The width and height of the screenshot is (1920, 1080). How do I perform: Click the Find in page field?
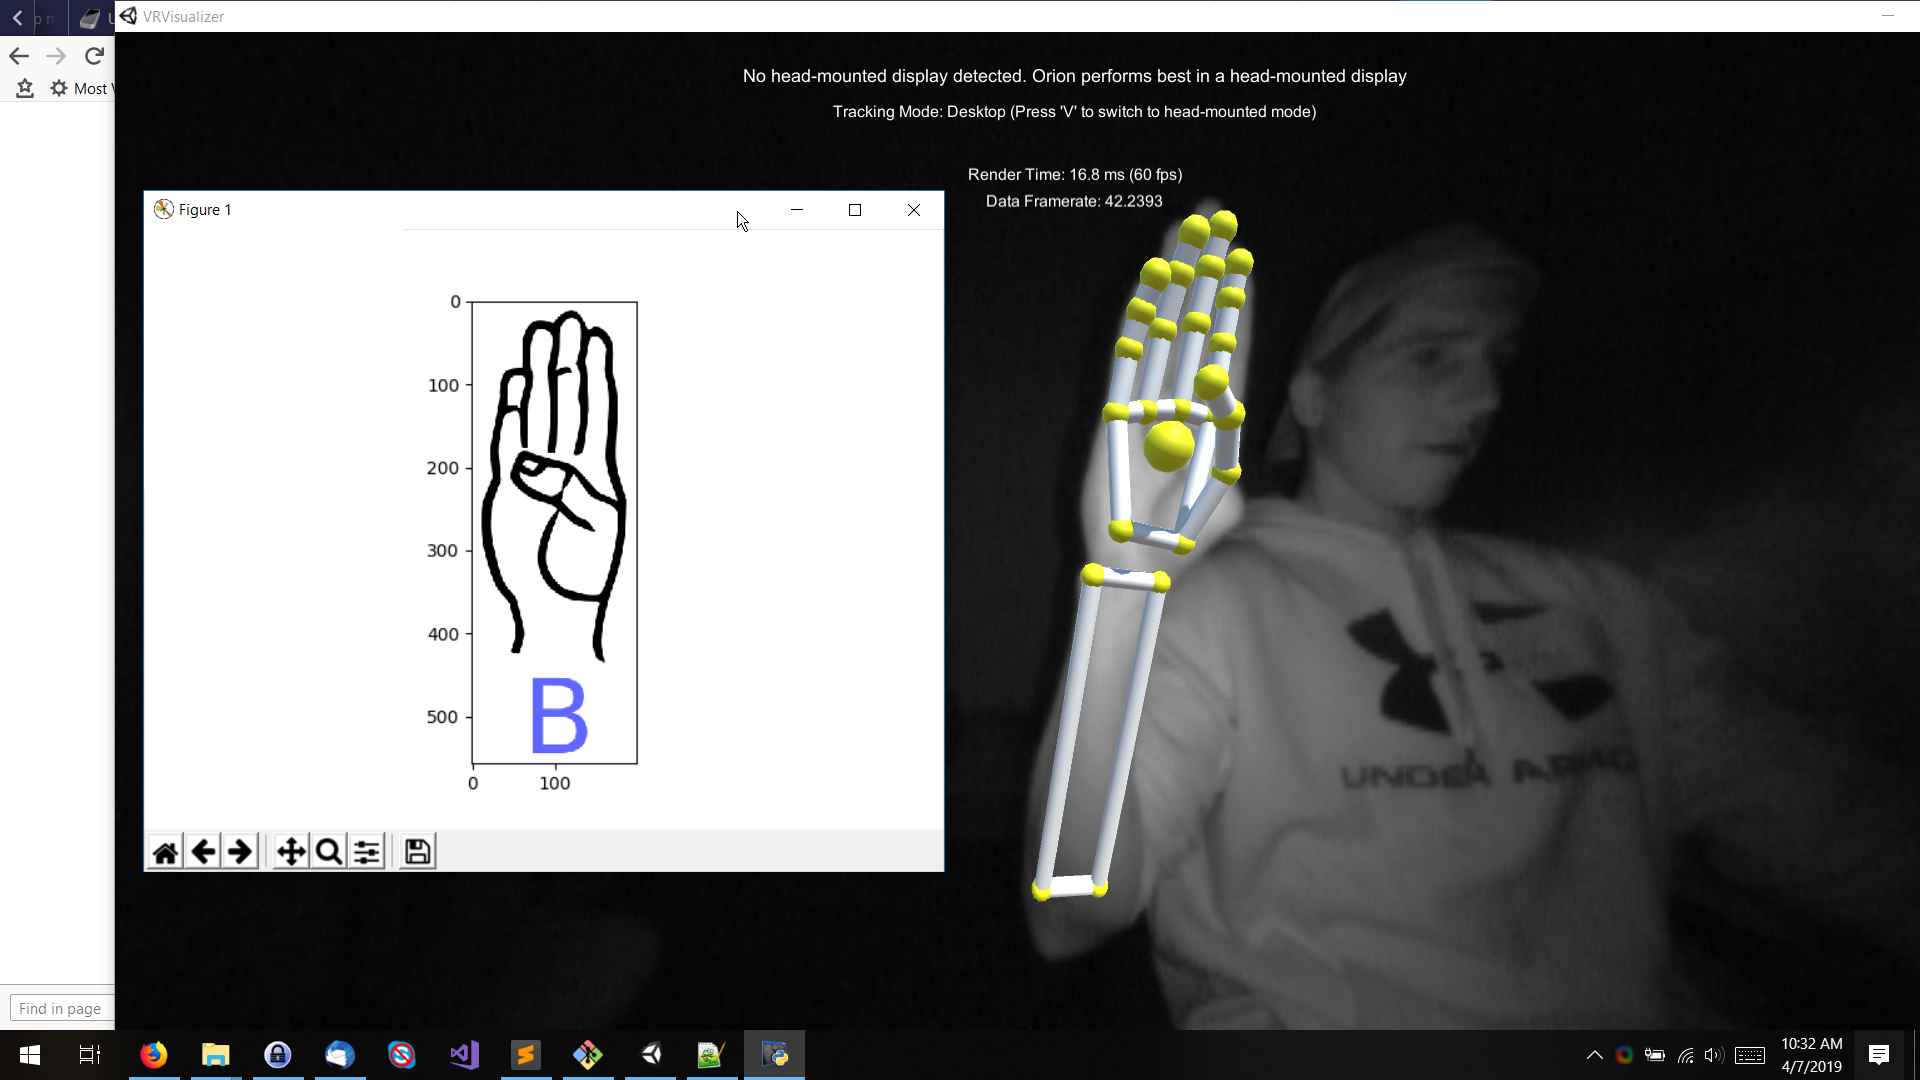[x=60, y=1008]
